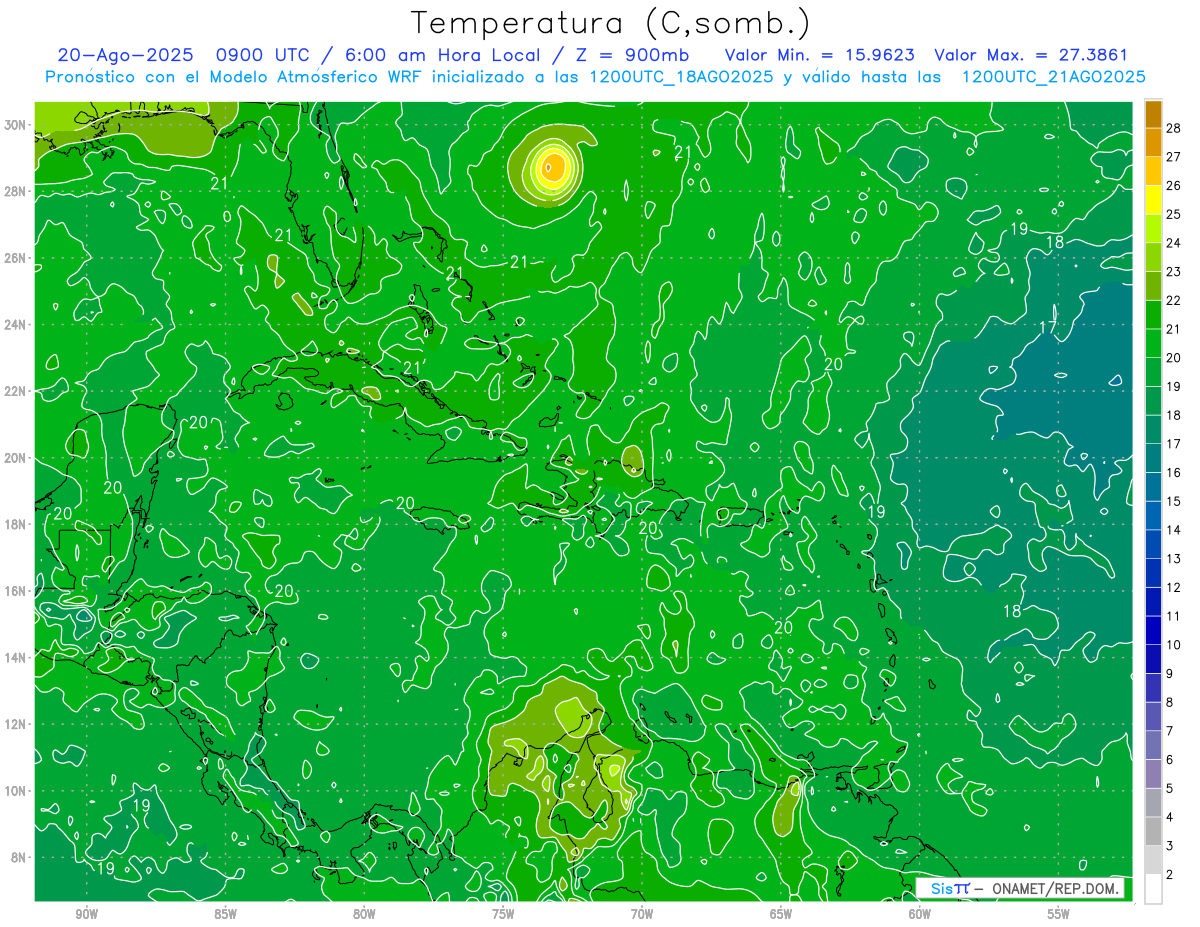Click the teal swatch between 16 and 17

click(1153, 458)
